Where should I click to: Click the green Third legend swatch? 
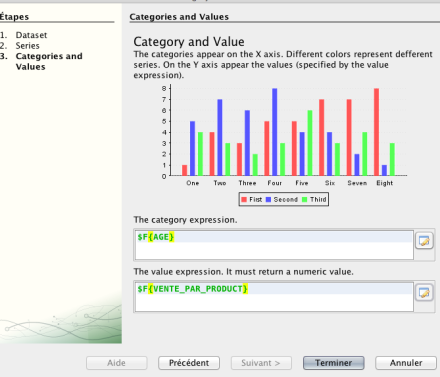305,199
